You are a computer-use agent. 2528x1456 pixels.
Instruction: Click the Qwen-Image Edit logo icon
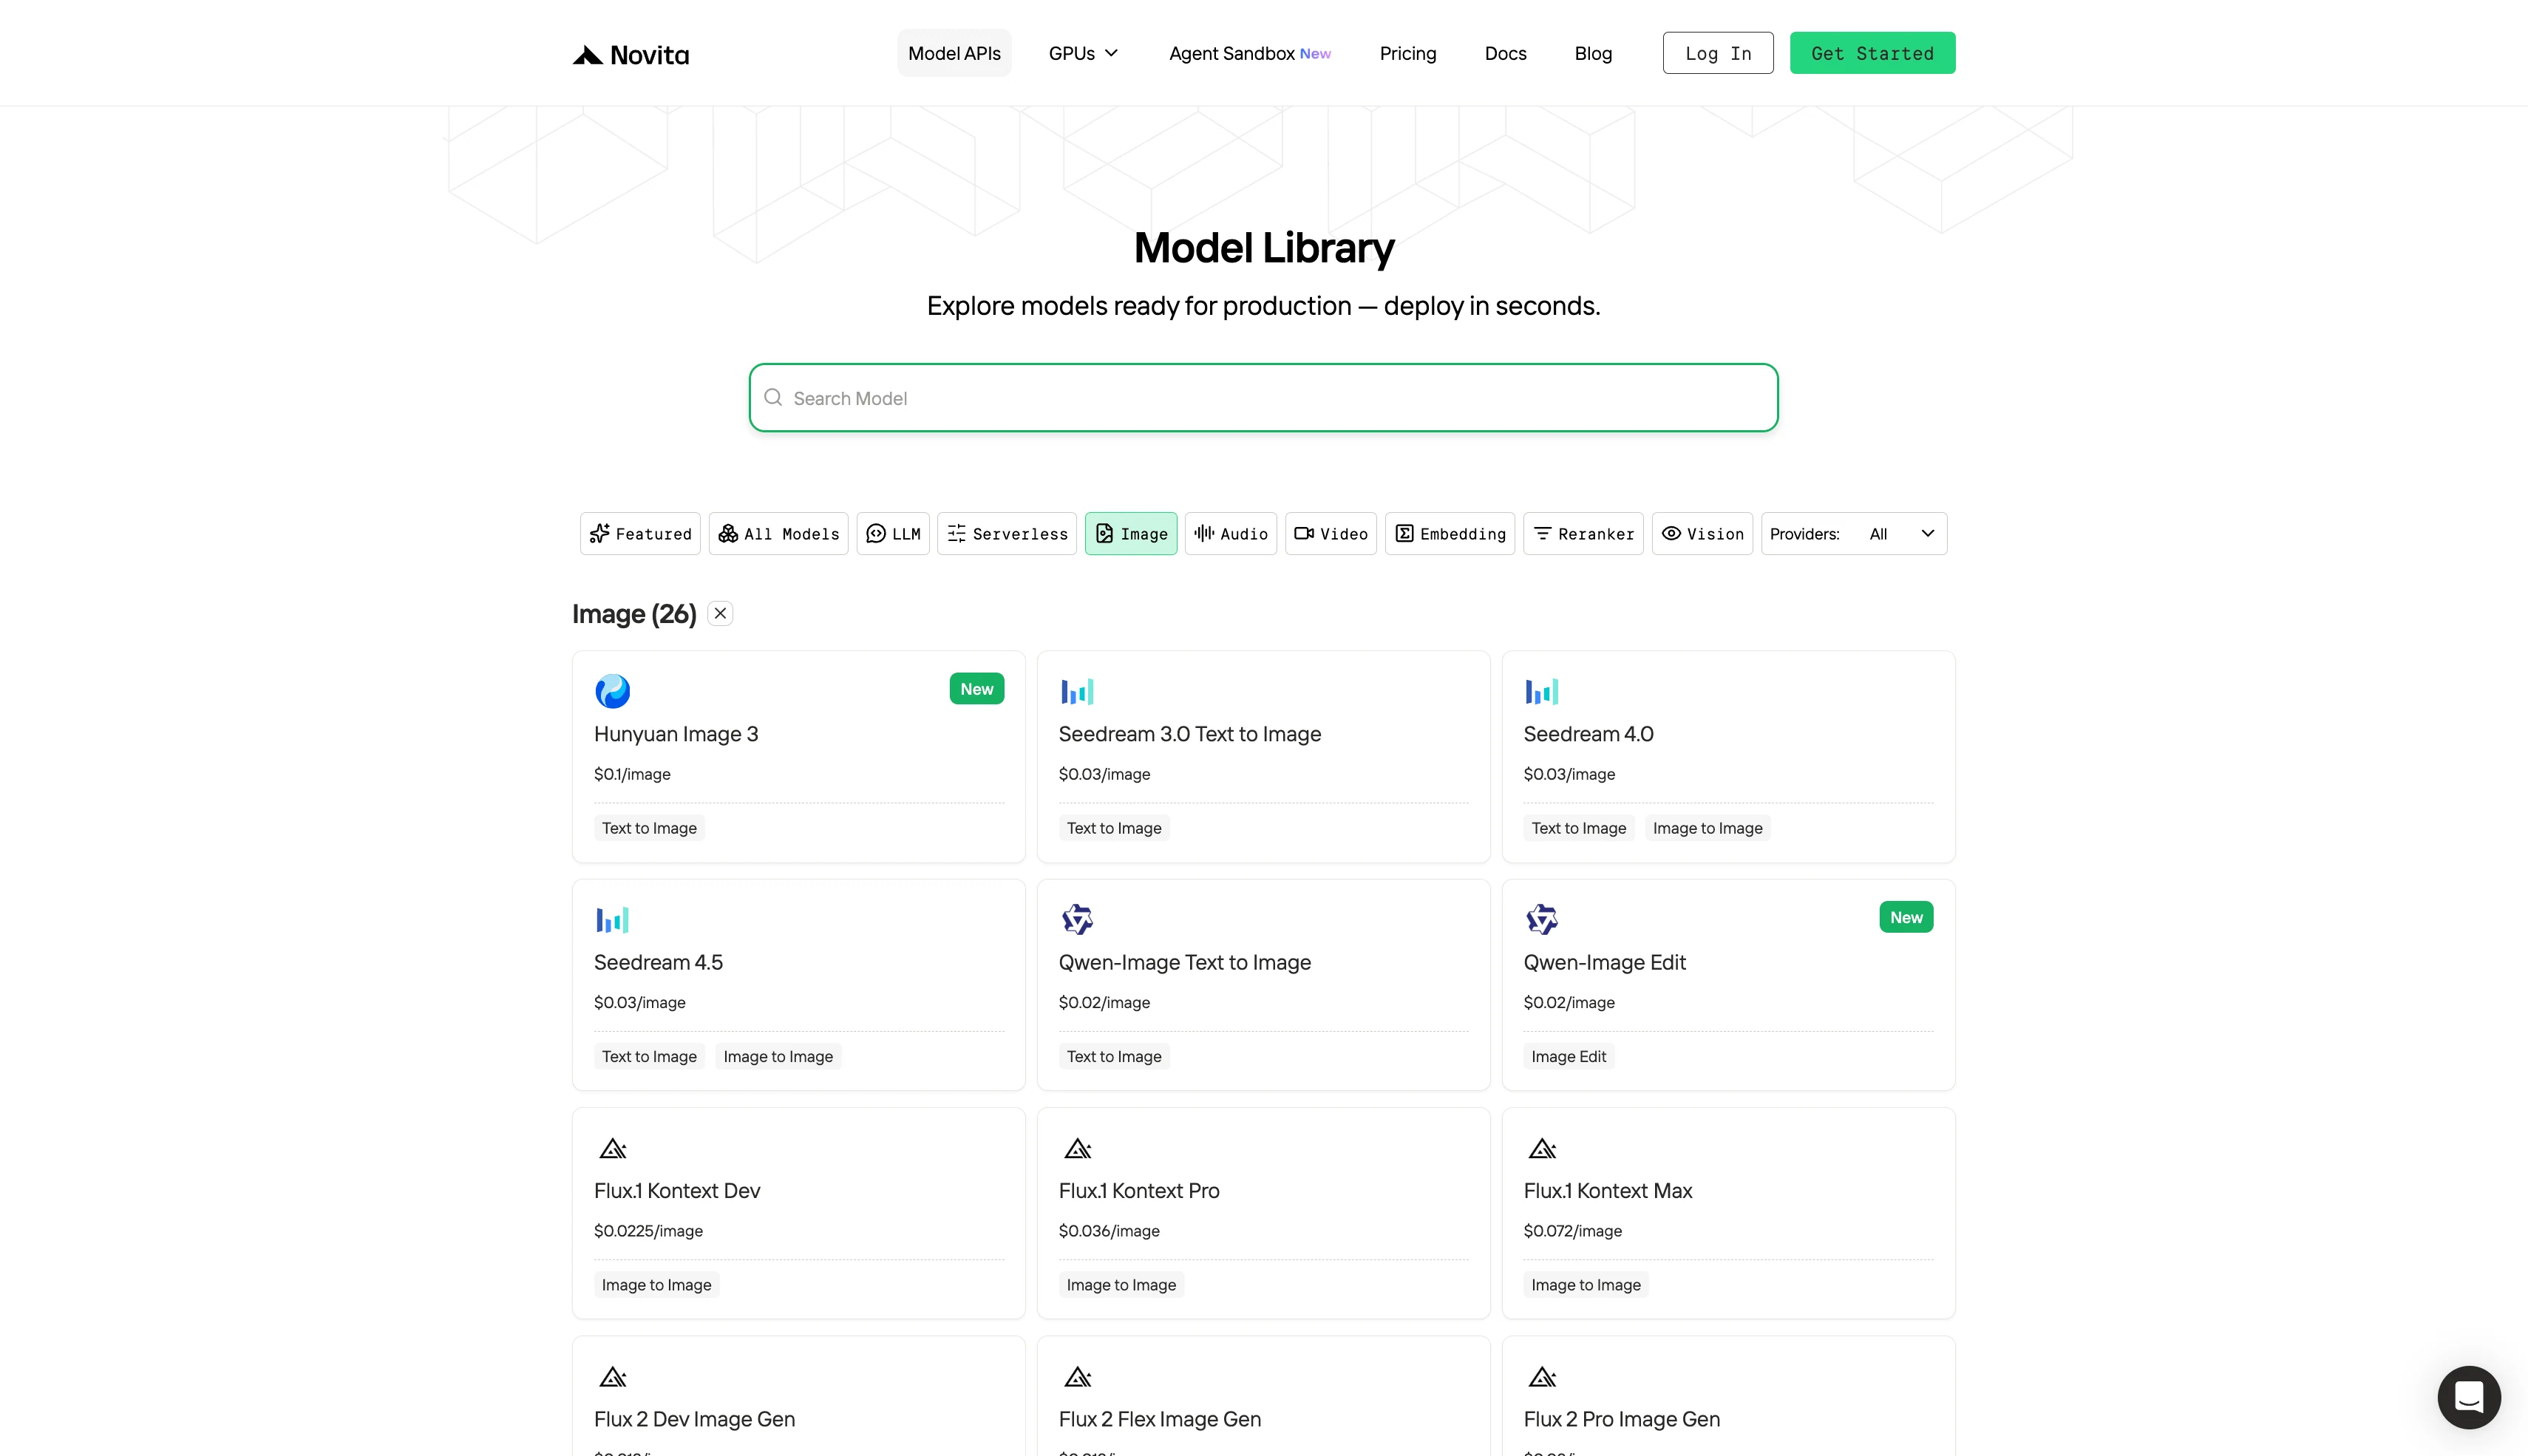pyautogui.click(x=1541, y=919)
